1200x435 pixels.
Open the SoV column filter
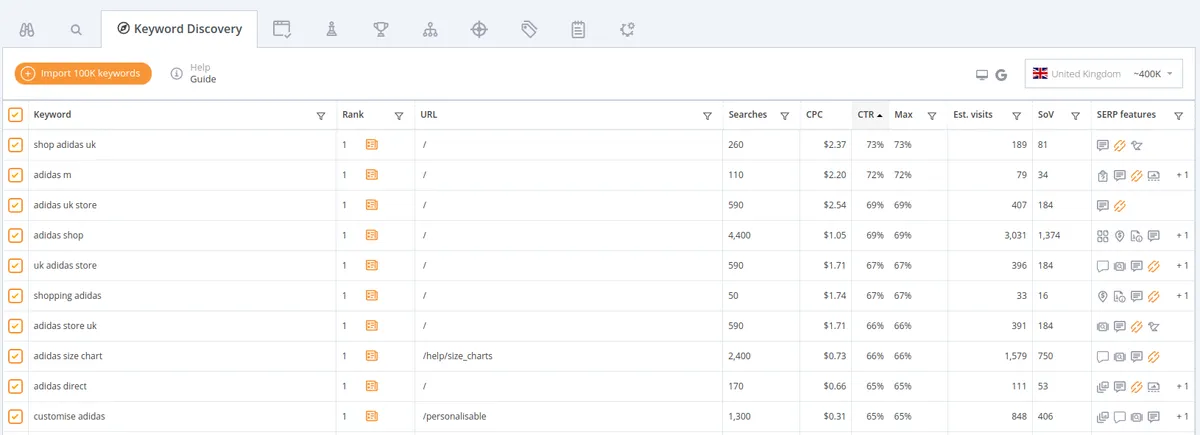(x=1075, y=116)
